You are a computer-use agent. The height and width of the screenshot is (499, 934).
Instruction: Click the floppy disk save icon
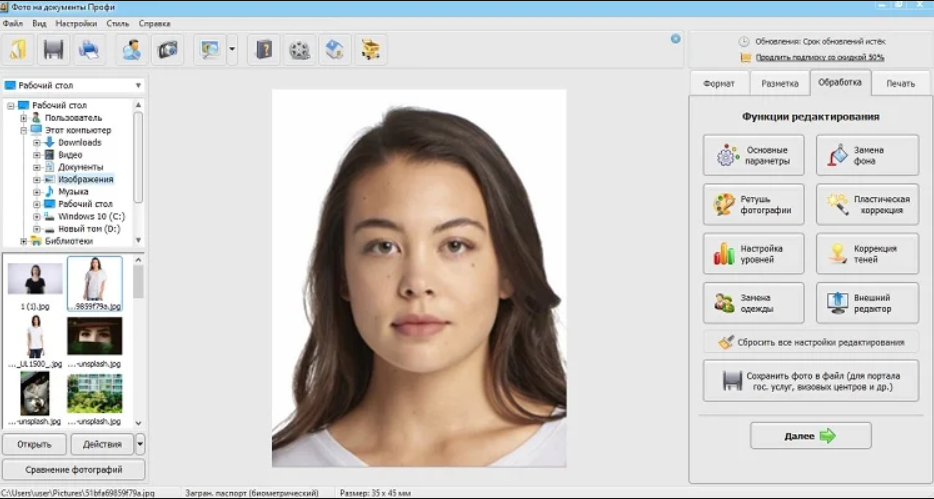coord(54,48)
